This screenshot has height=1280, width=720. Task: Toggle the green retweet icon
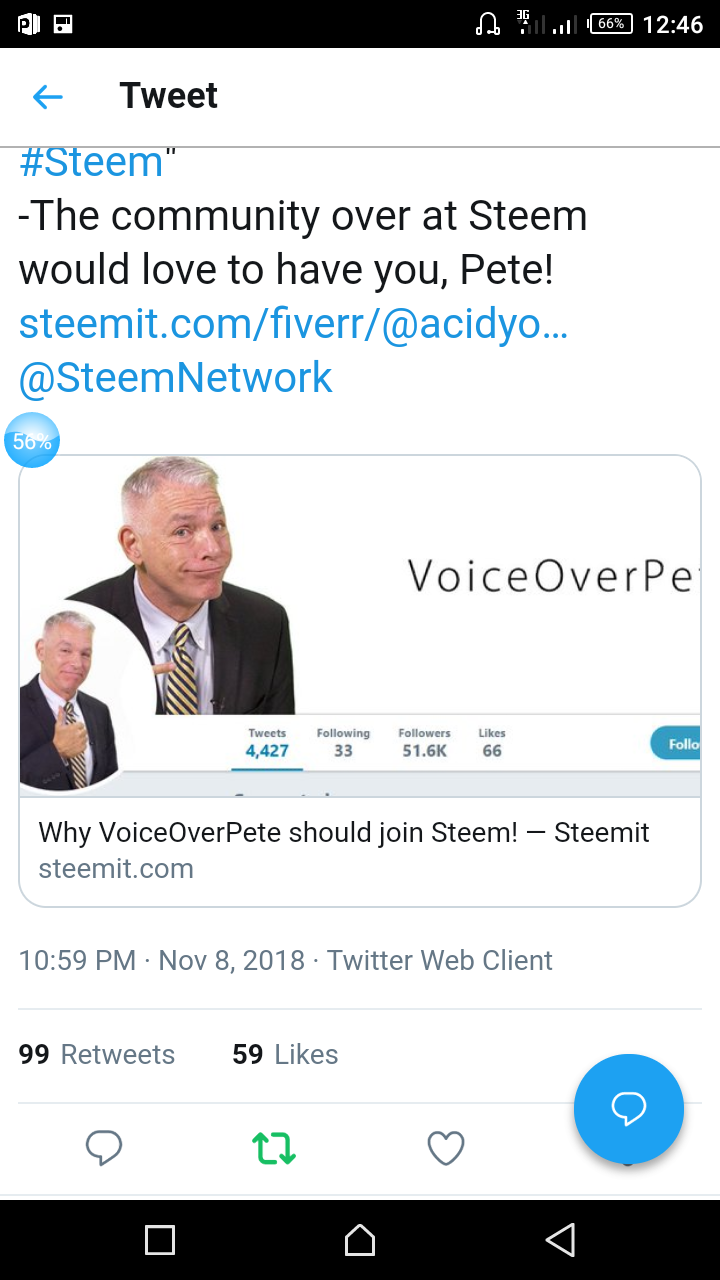[x=275, y=1147]
